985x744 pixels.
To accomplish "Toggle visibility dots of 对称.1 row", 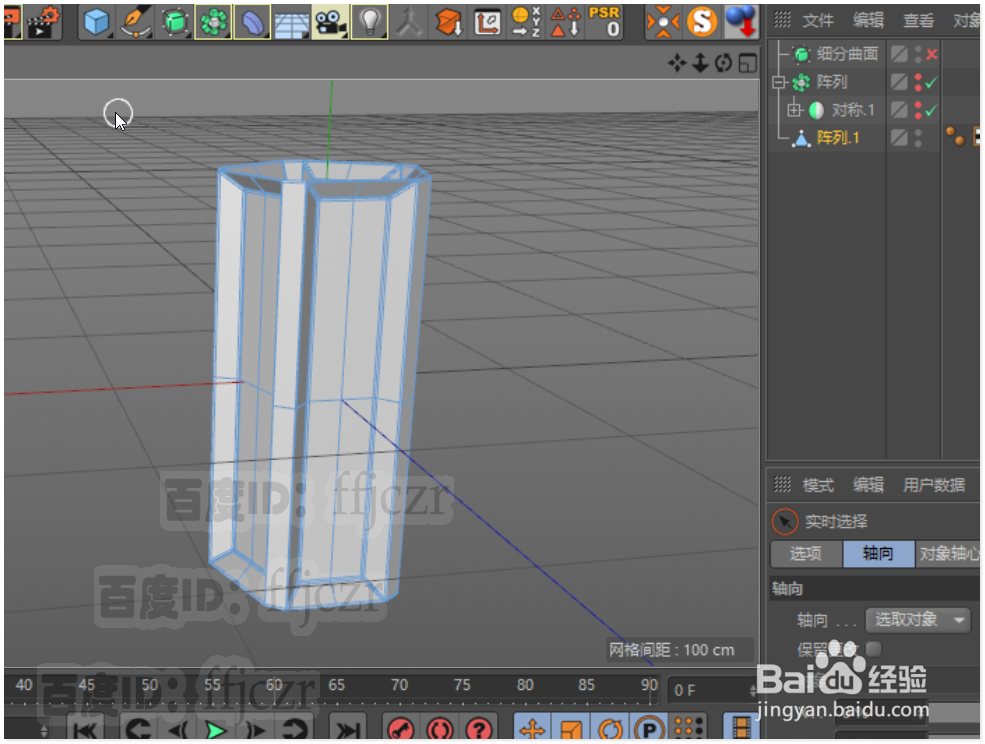I will 918,110.
